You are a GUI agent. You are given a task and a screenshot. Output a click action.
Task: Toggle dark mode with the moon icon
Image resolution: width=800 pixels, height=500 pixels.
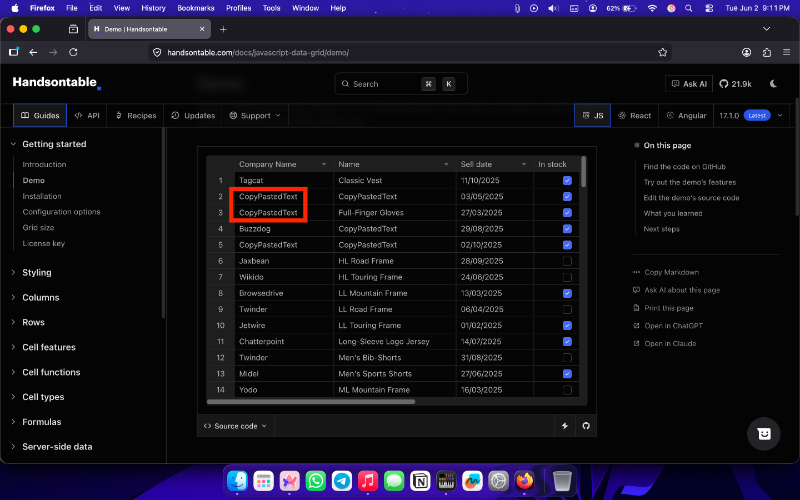tap(773, 84)
